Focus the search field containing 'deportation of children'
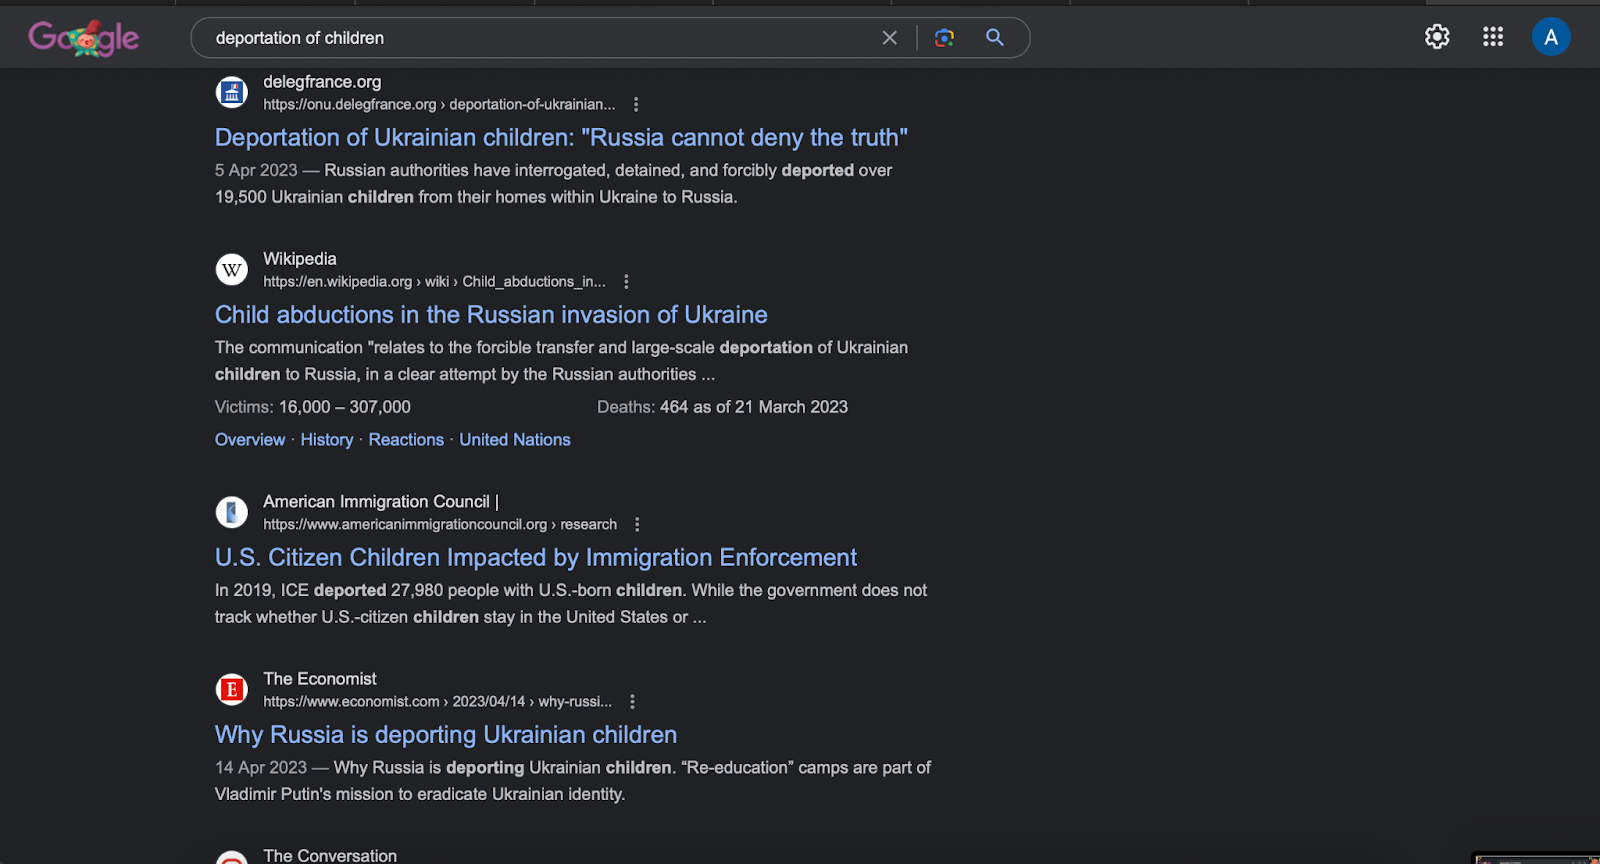This screenshot has width=1600, height=864. [540, 38]
